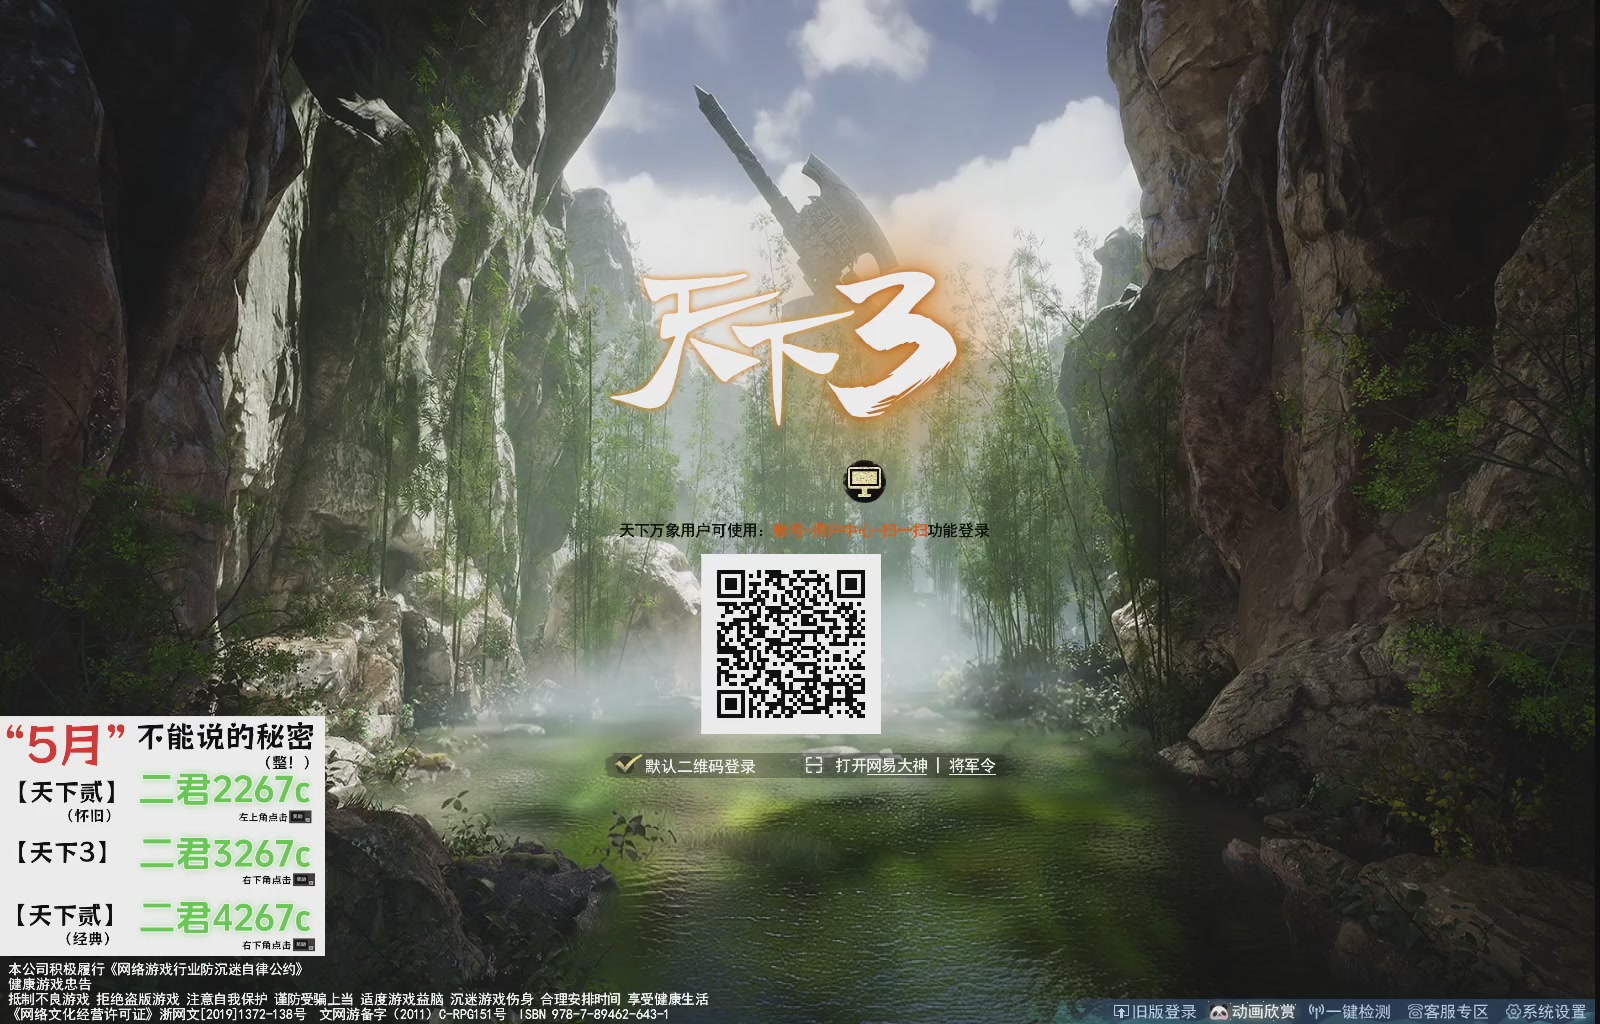Screen dimensions: 1600x1024
Task: Click the "5月" red heading in banner
Action: tap(66, 743)
